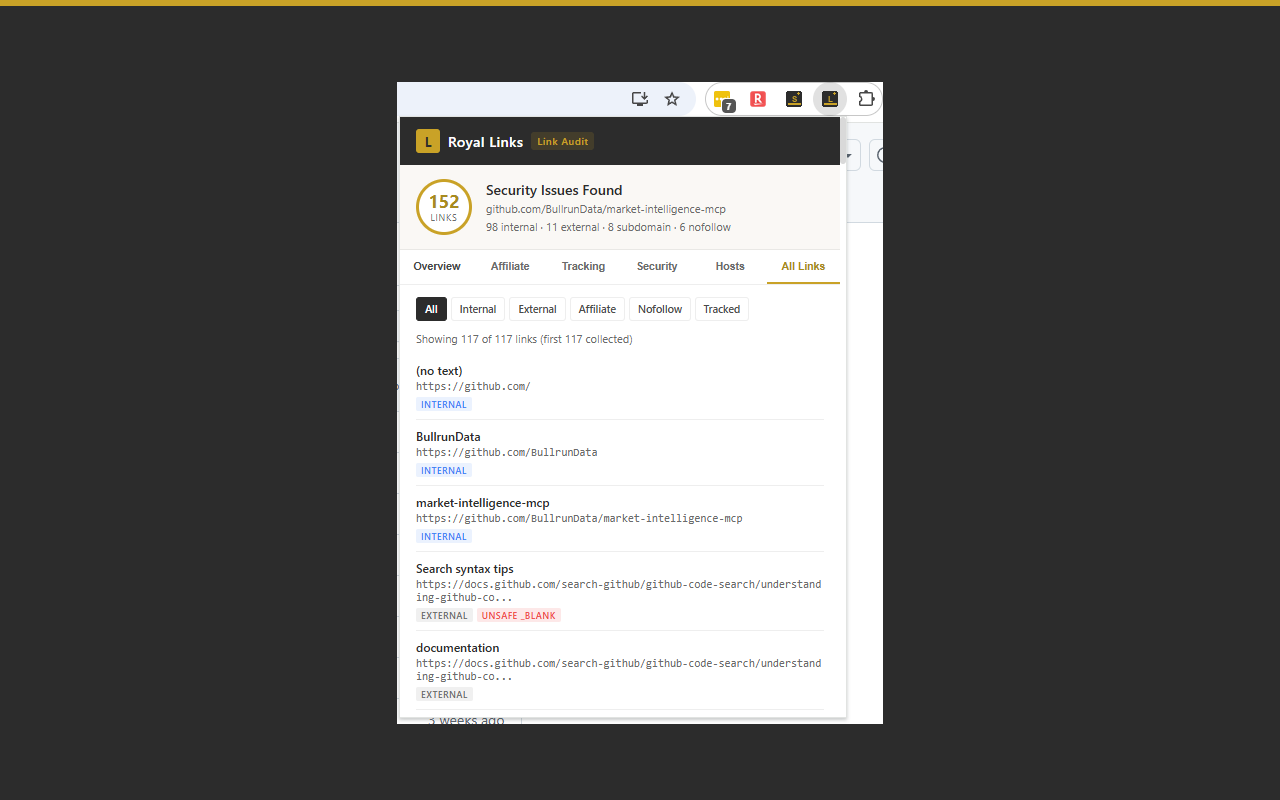Click the Royal Links L logo in popup header
The image size is (1280, 800).
point(427,141)
